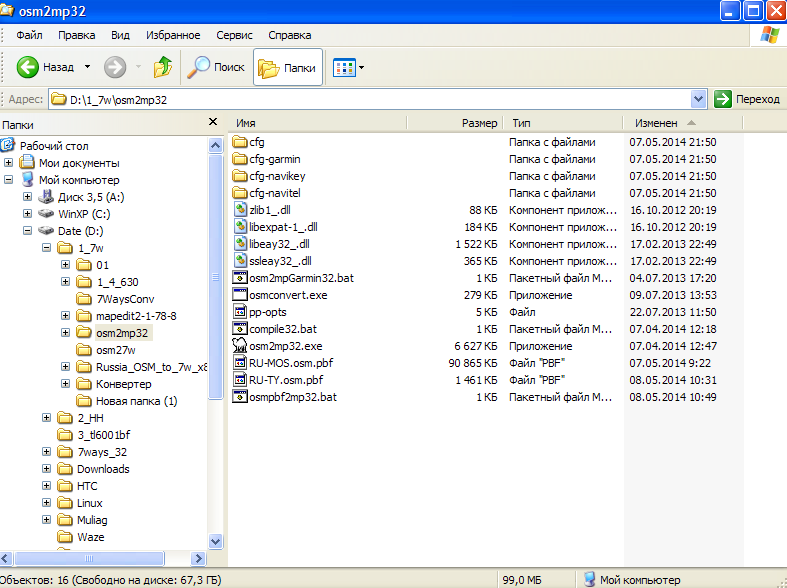The width and height of the screenshot is (787, 588).
Task: Expand the 2_HH folder node
Action: click(x=47, y=418)
